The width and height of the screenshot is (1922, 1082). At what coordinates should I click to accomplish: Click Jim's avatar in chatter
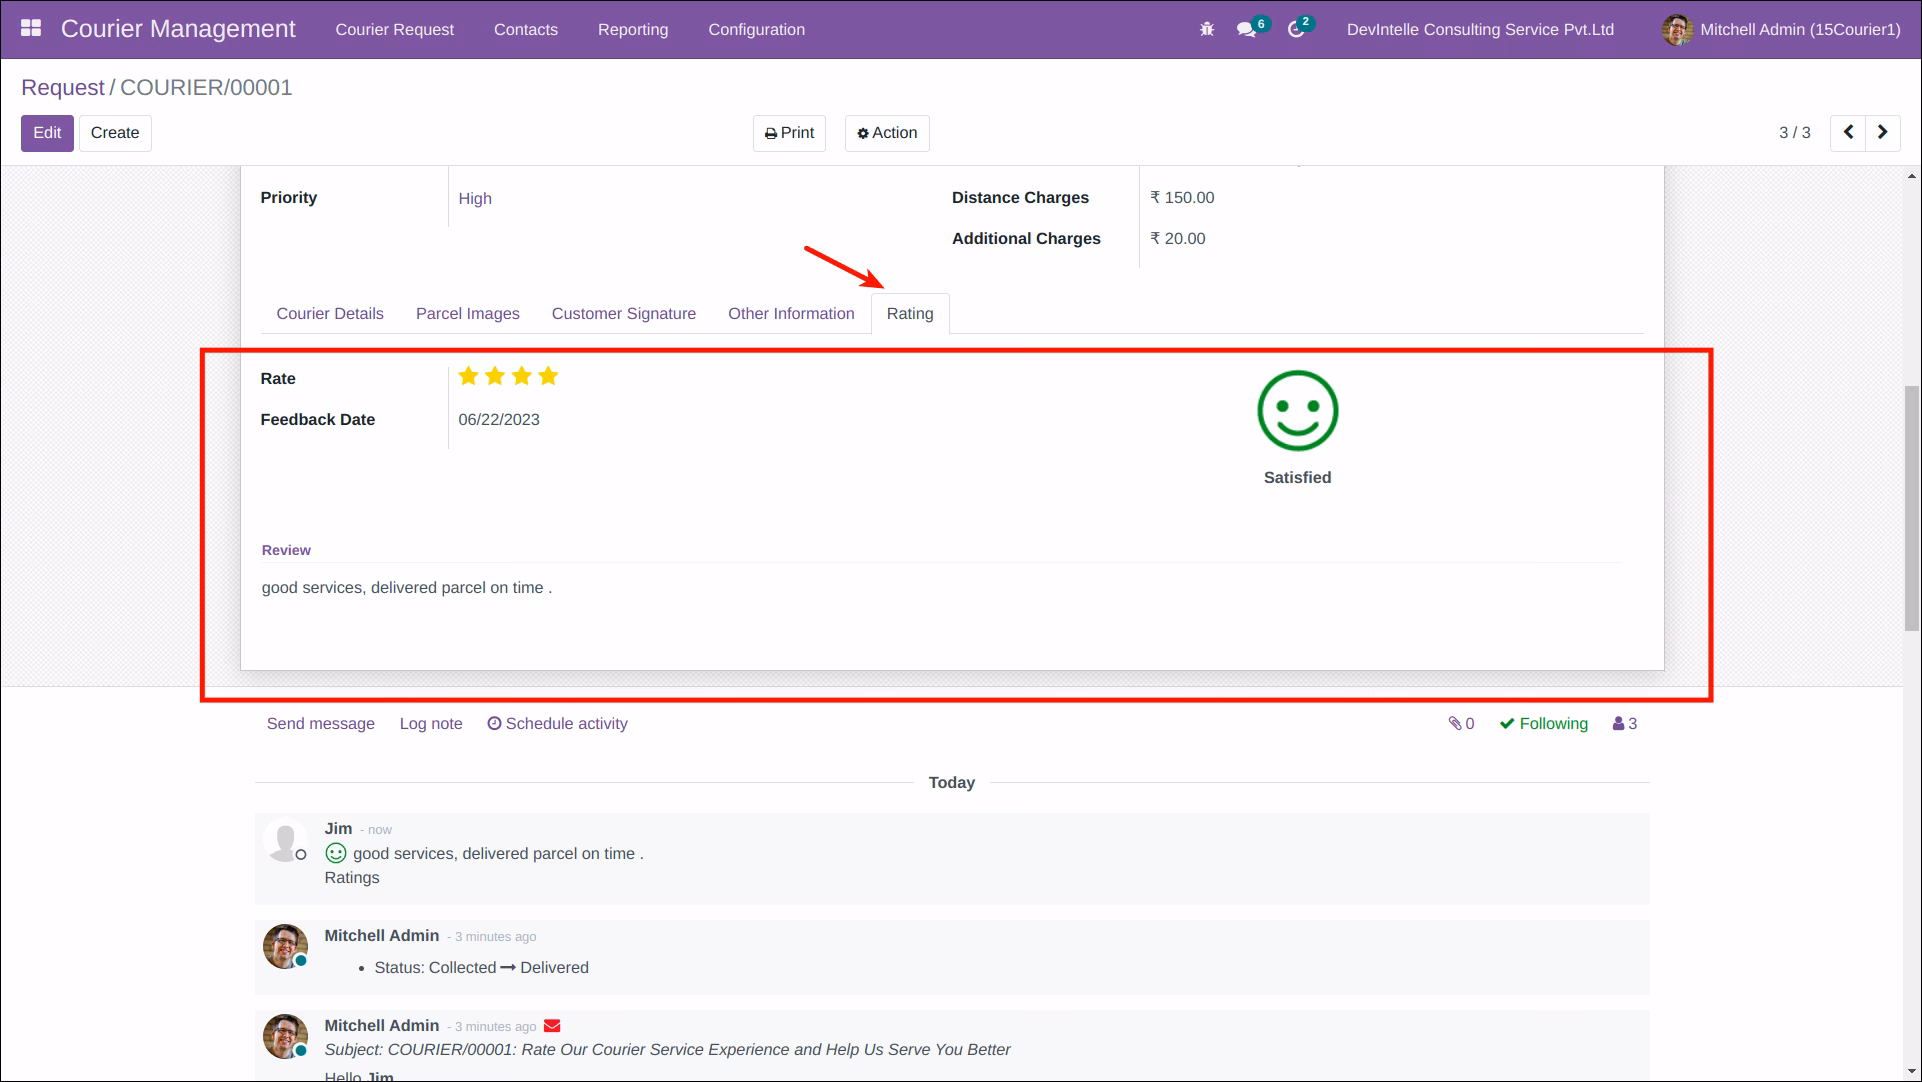click(284, 841)
